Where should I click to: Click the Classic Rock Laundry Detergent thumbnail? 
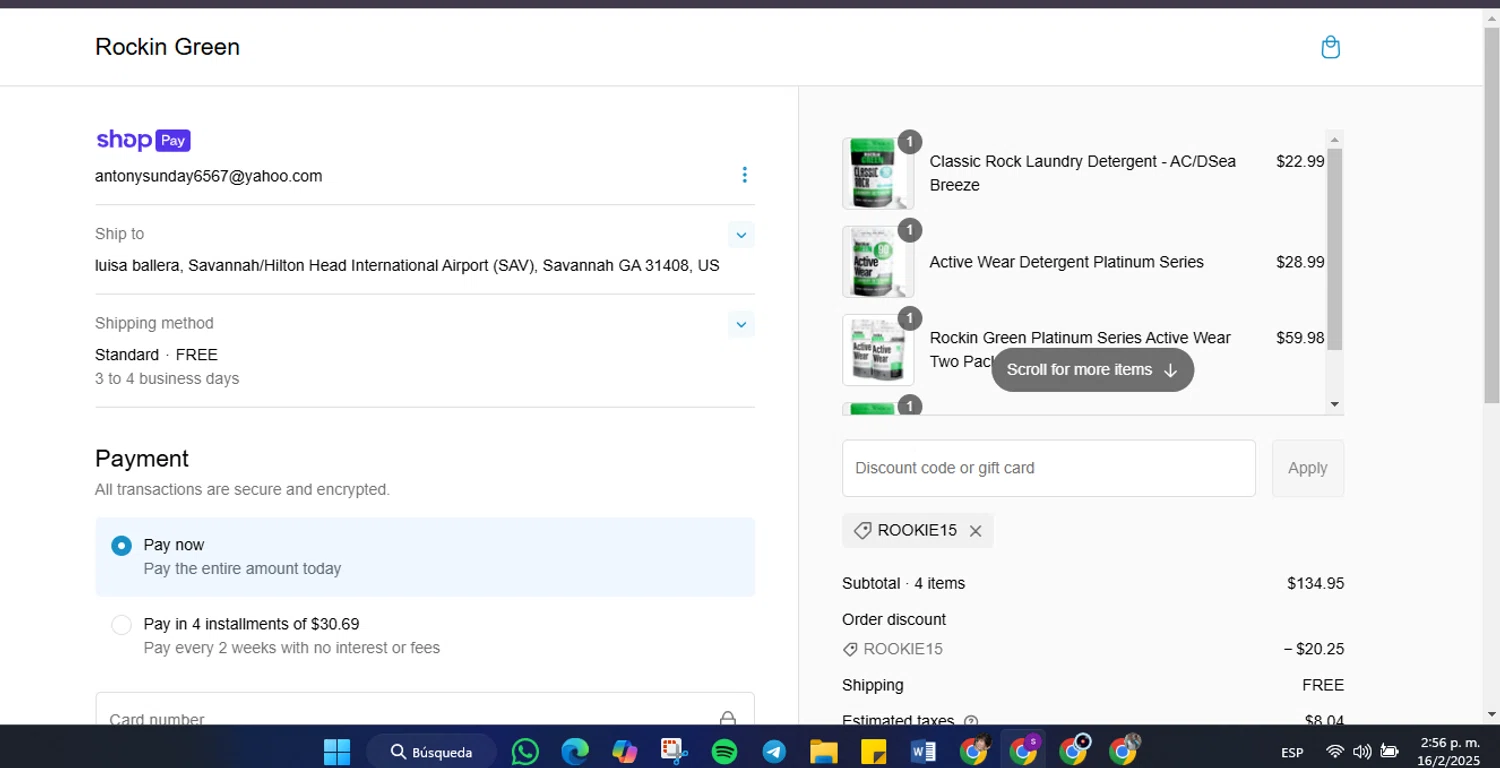[878, 174]
